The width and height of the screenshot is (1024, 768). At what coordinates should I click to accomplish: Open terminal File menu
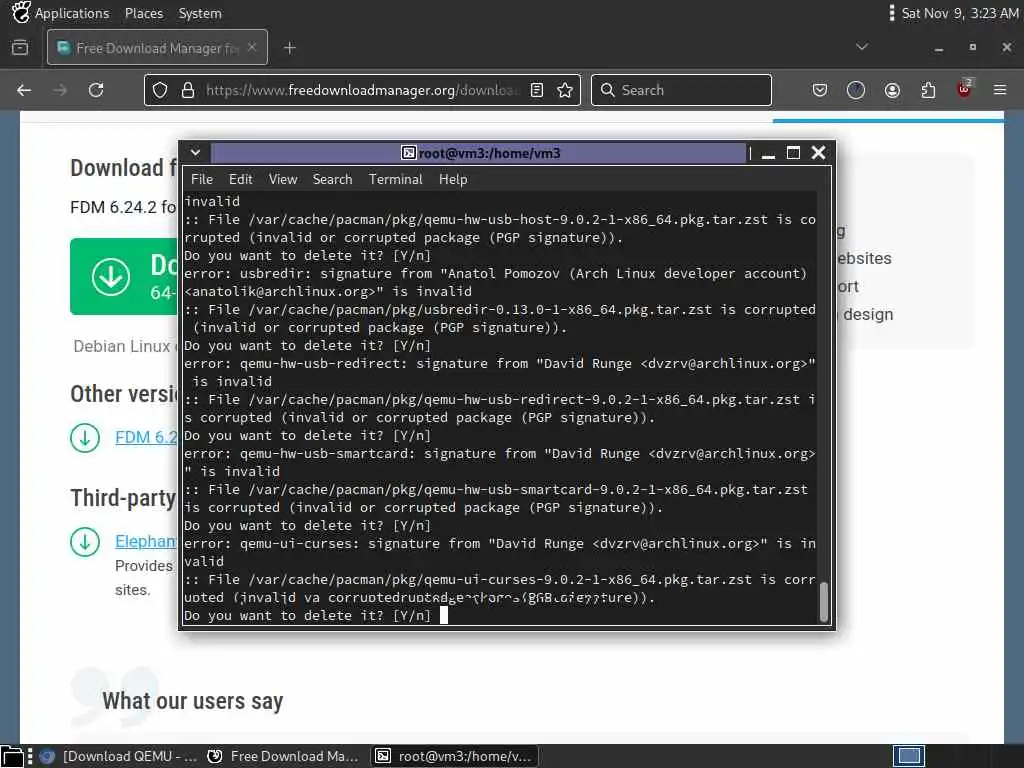[x=202, y=179]
